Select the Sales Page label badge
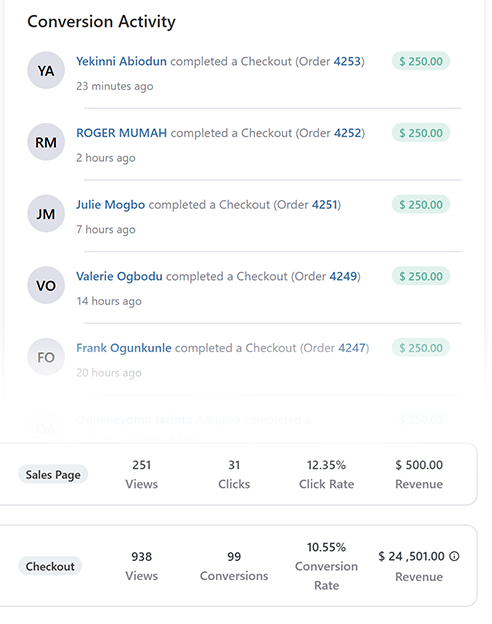The width and height of the screenshot is (492, 624). 53,474
